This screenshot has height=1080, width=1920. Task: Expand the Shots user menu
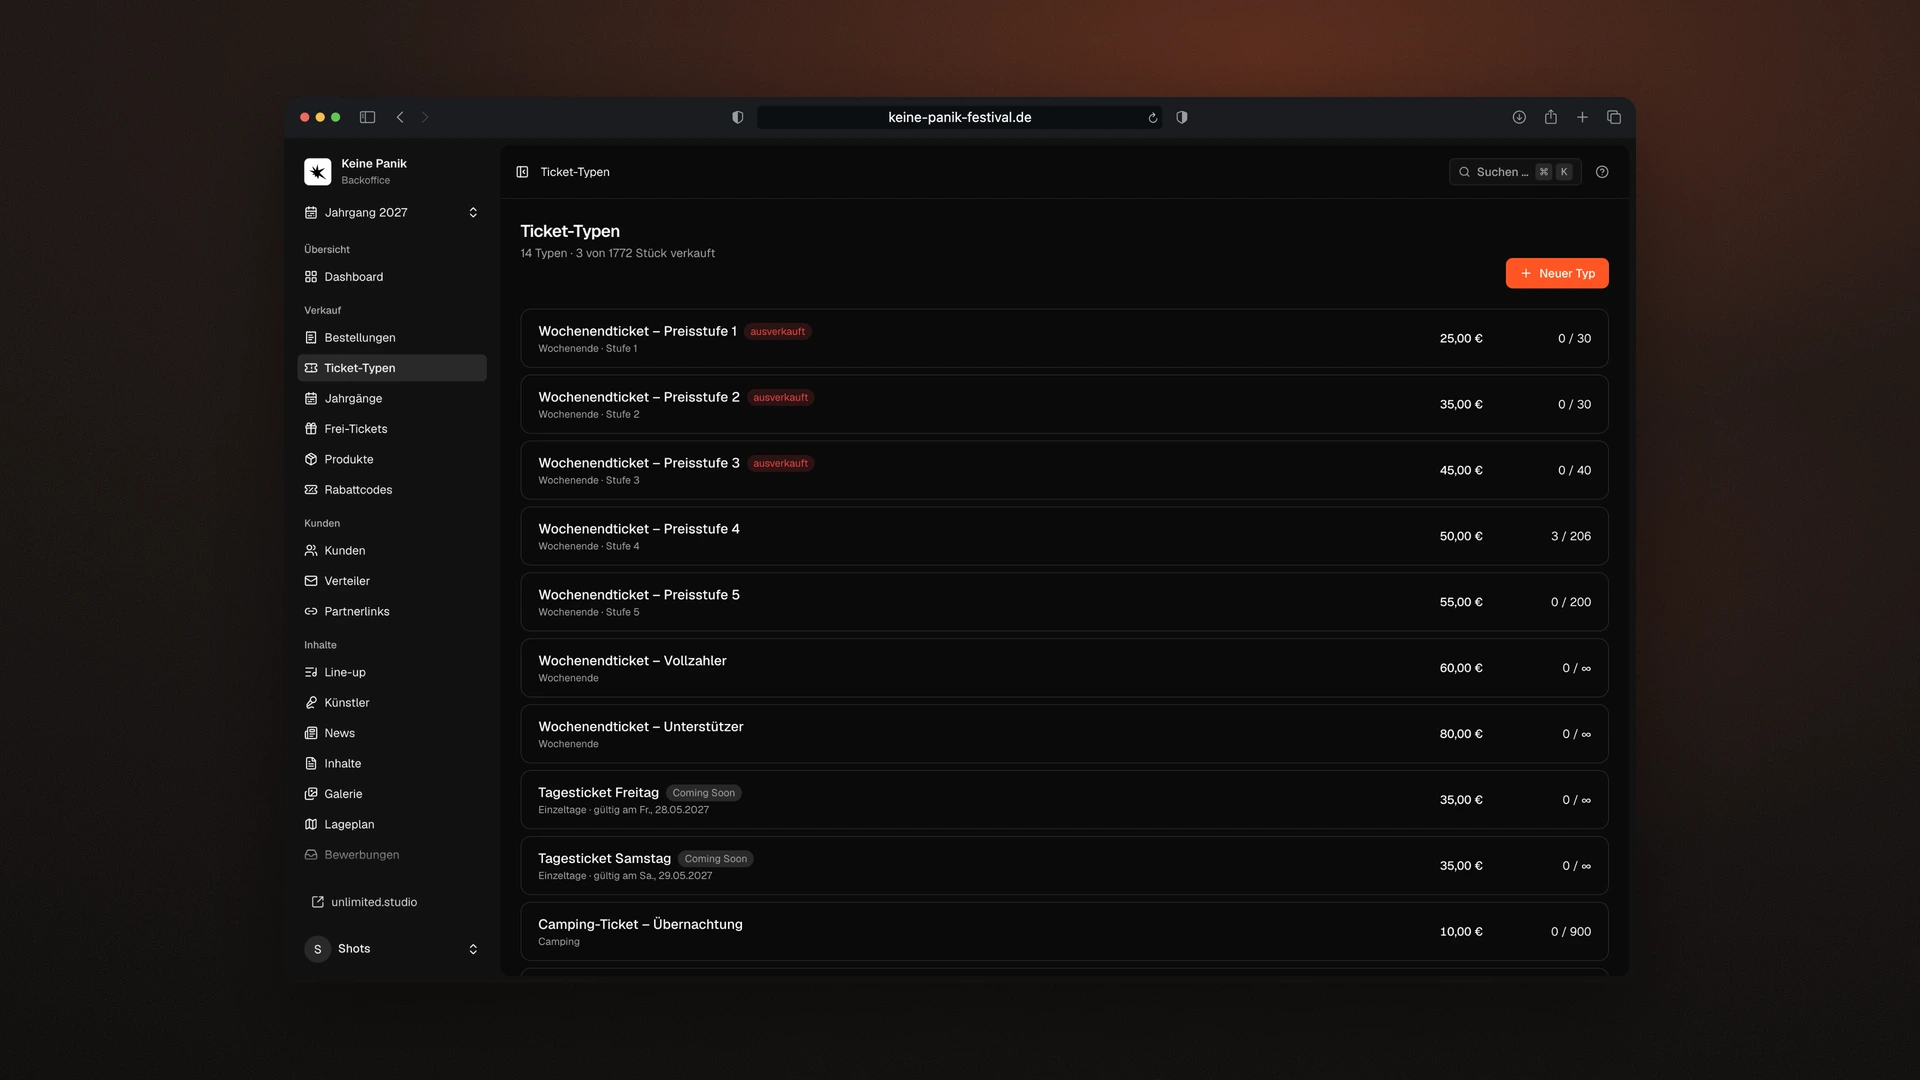point(392,949)
